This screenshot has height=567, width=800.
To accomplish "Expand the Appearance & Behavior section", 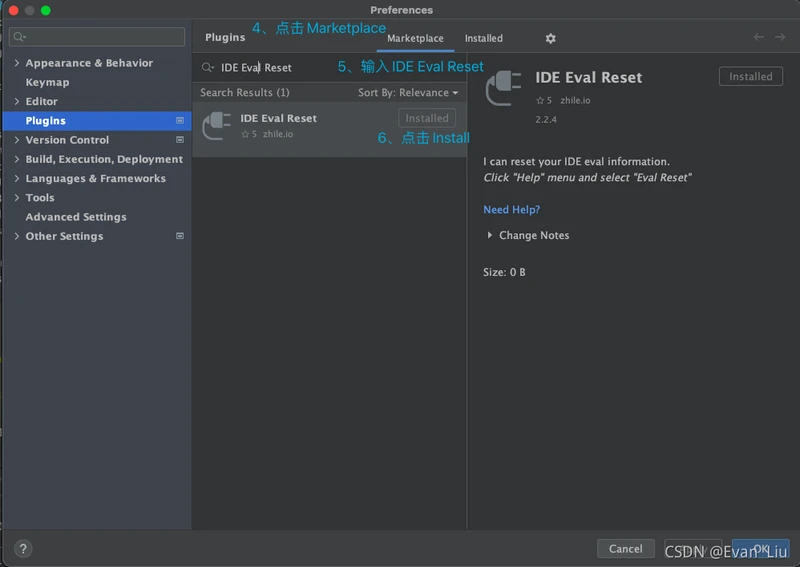I will point(17,63).
